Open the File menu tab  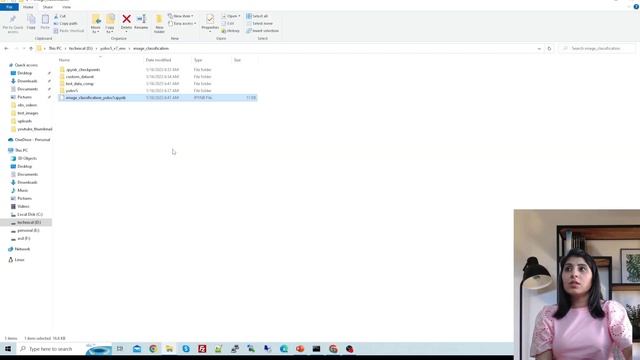(9, 7)
